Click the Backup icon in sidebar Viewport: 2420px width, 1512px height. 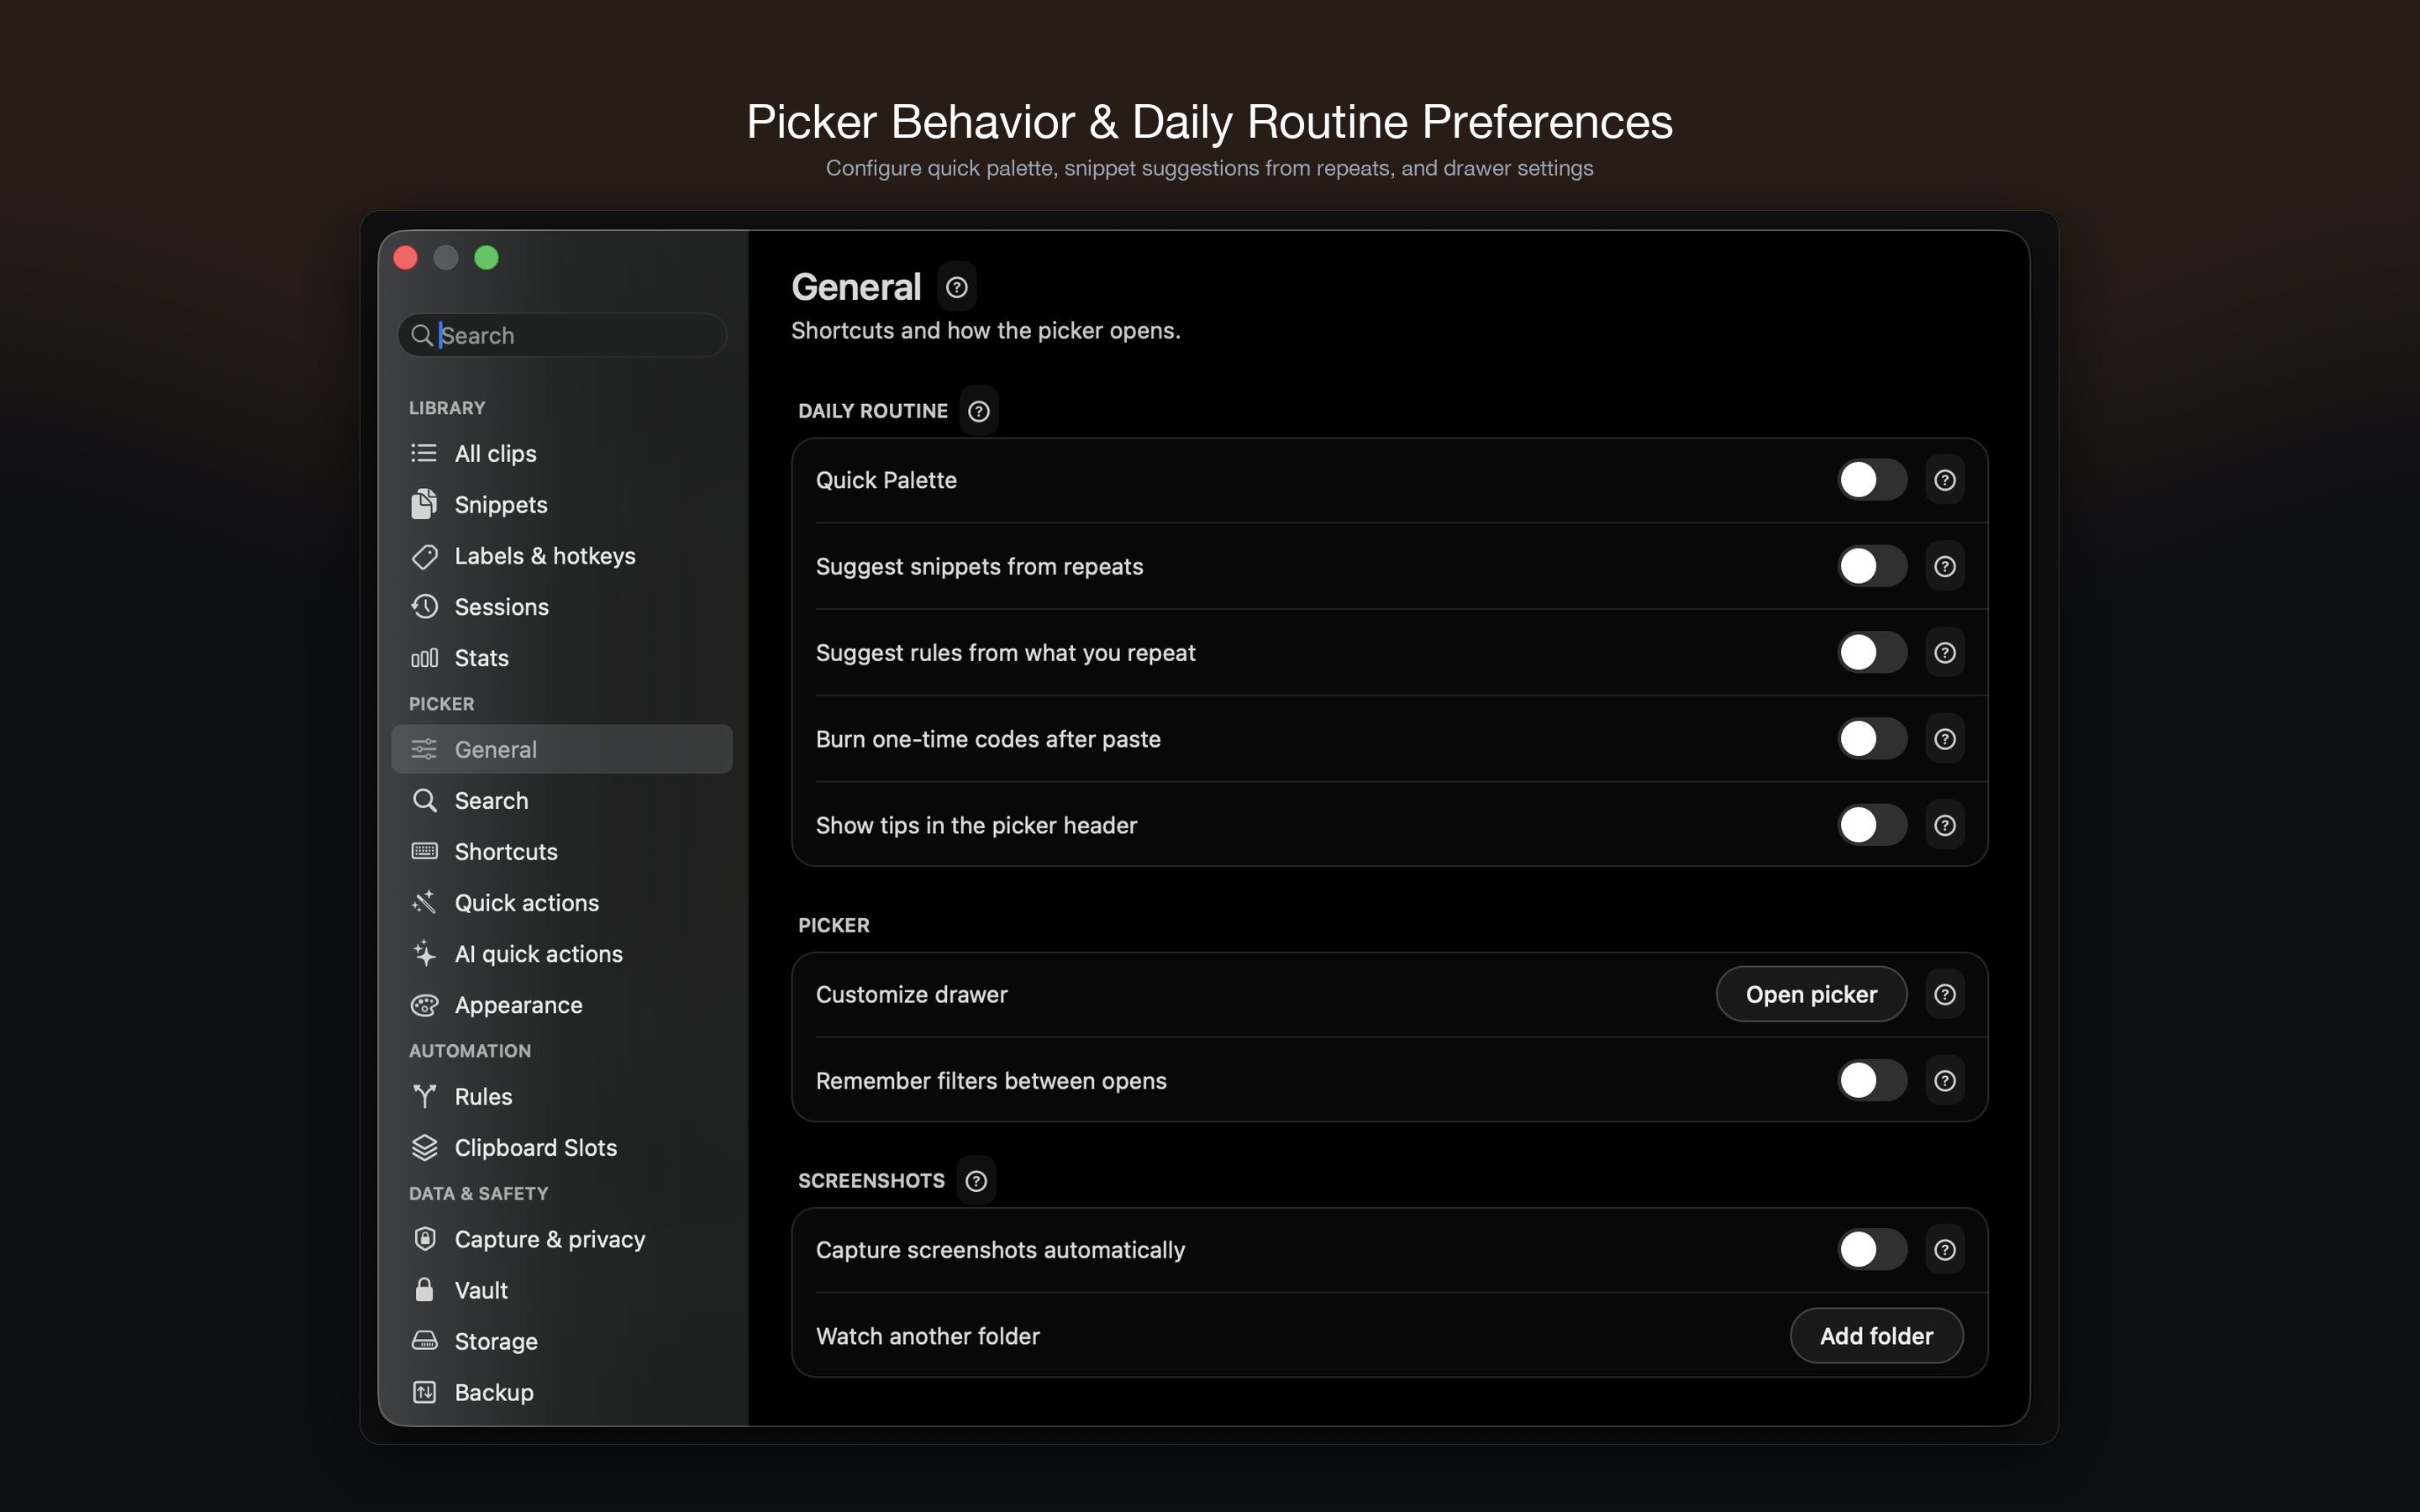coord(424,1392)
